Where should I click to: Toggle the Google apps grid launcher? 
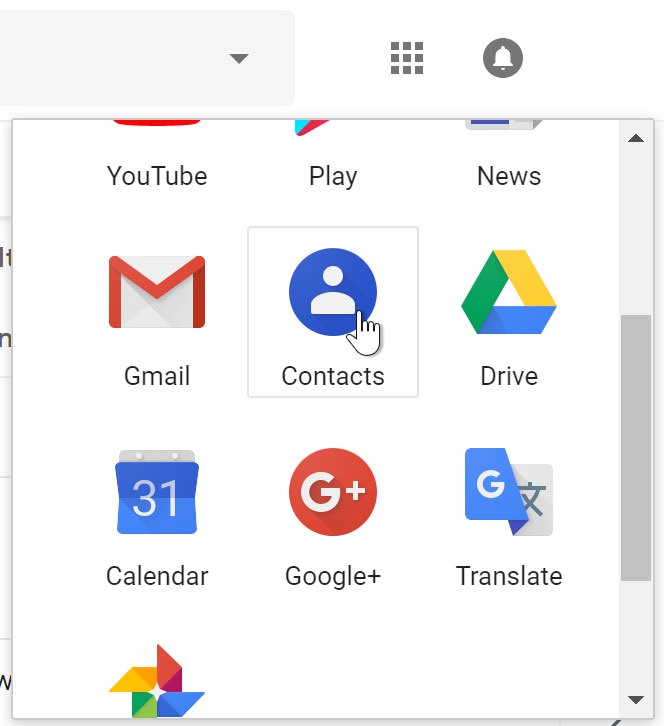[407, 59]
